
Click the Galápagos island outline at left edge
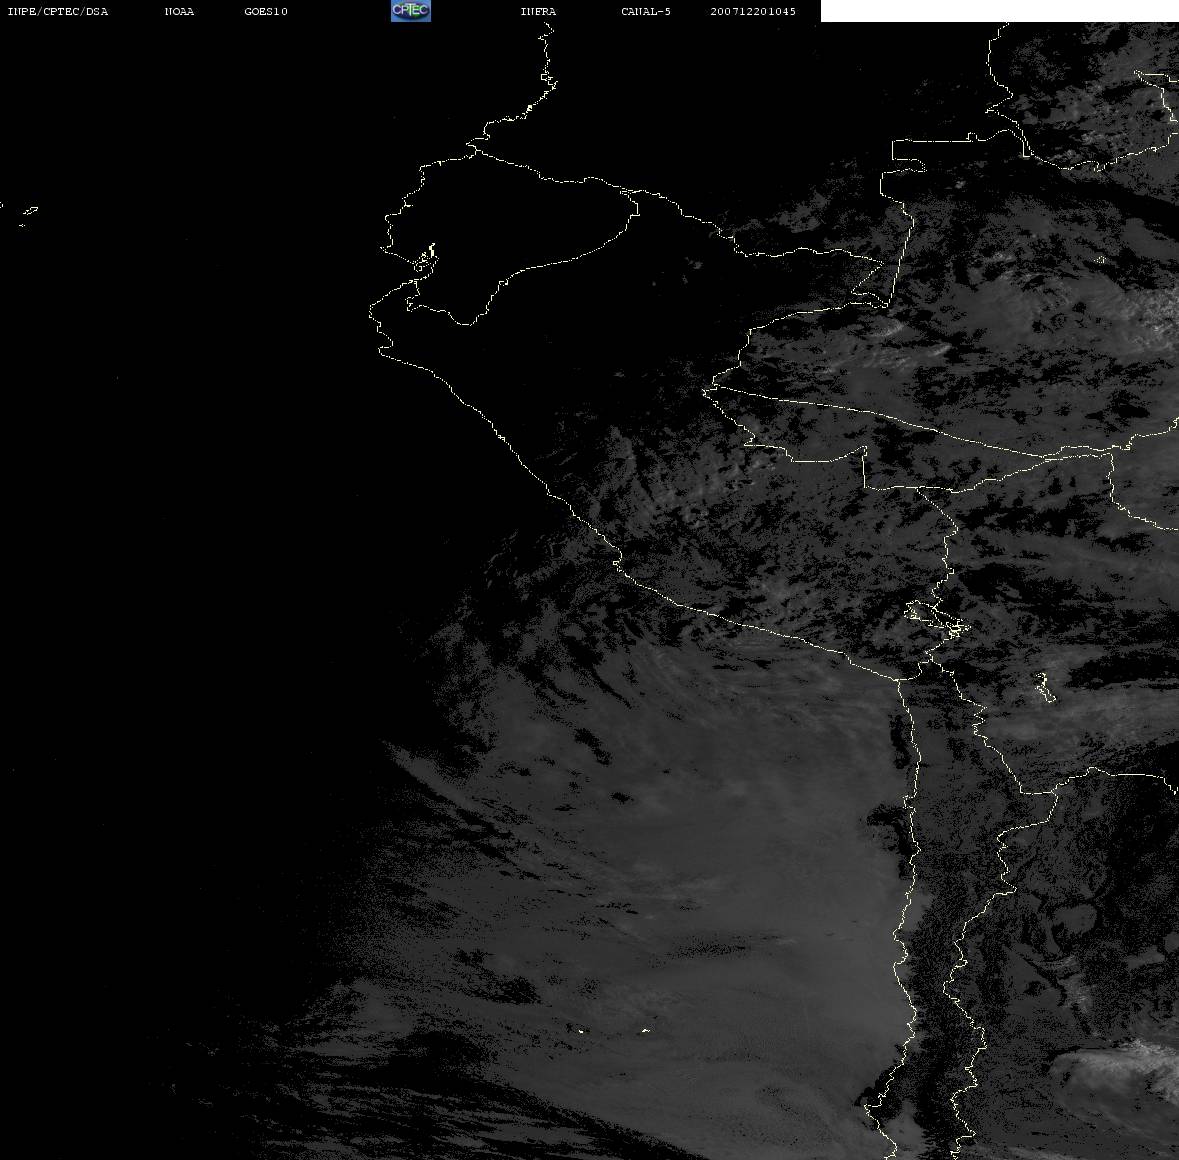tap(29, 211)
